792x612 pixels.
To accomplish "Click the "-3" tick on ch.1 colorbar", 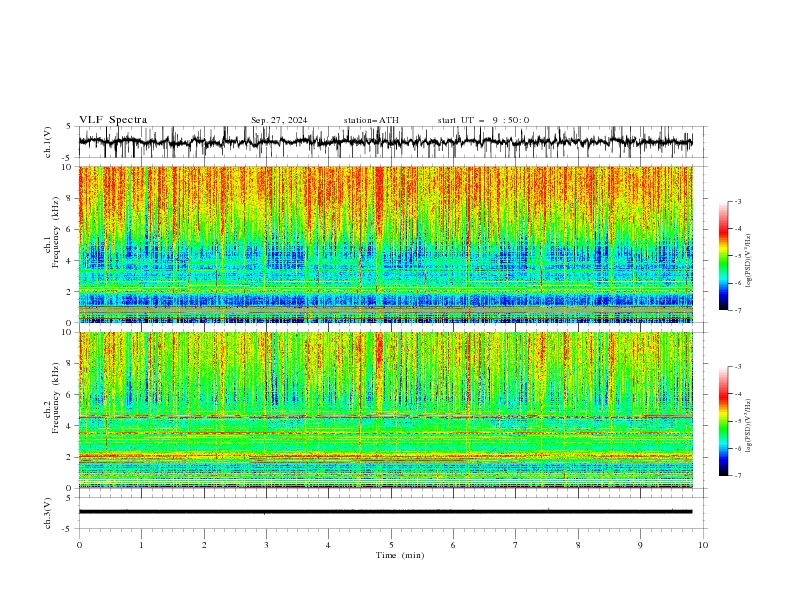I will click(738, 201).
